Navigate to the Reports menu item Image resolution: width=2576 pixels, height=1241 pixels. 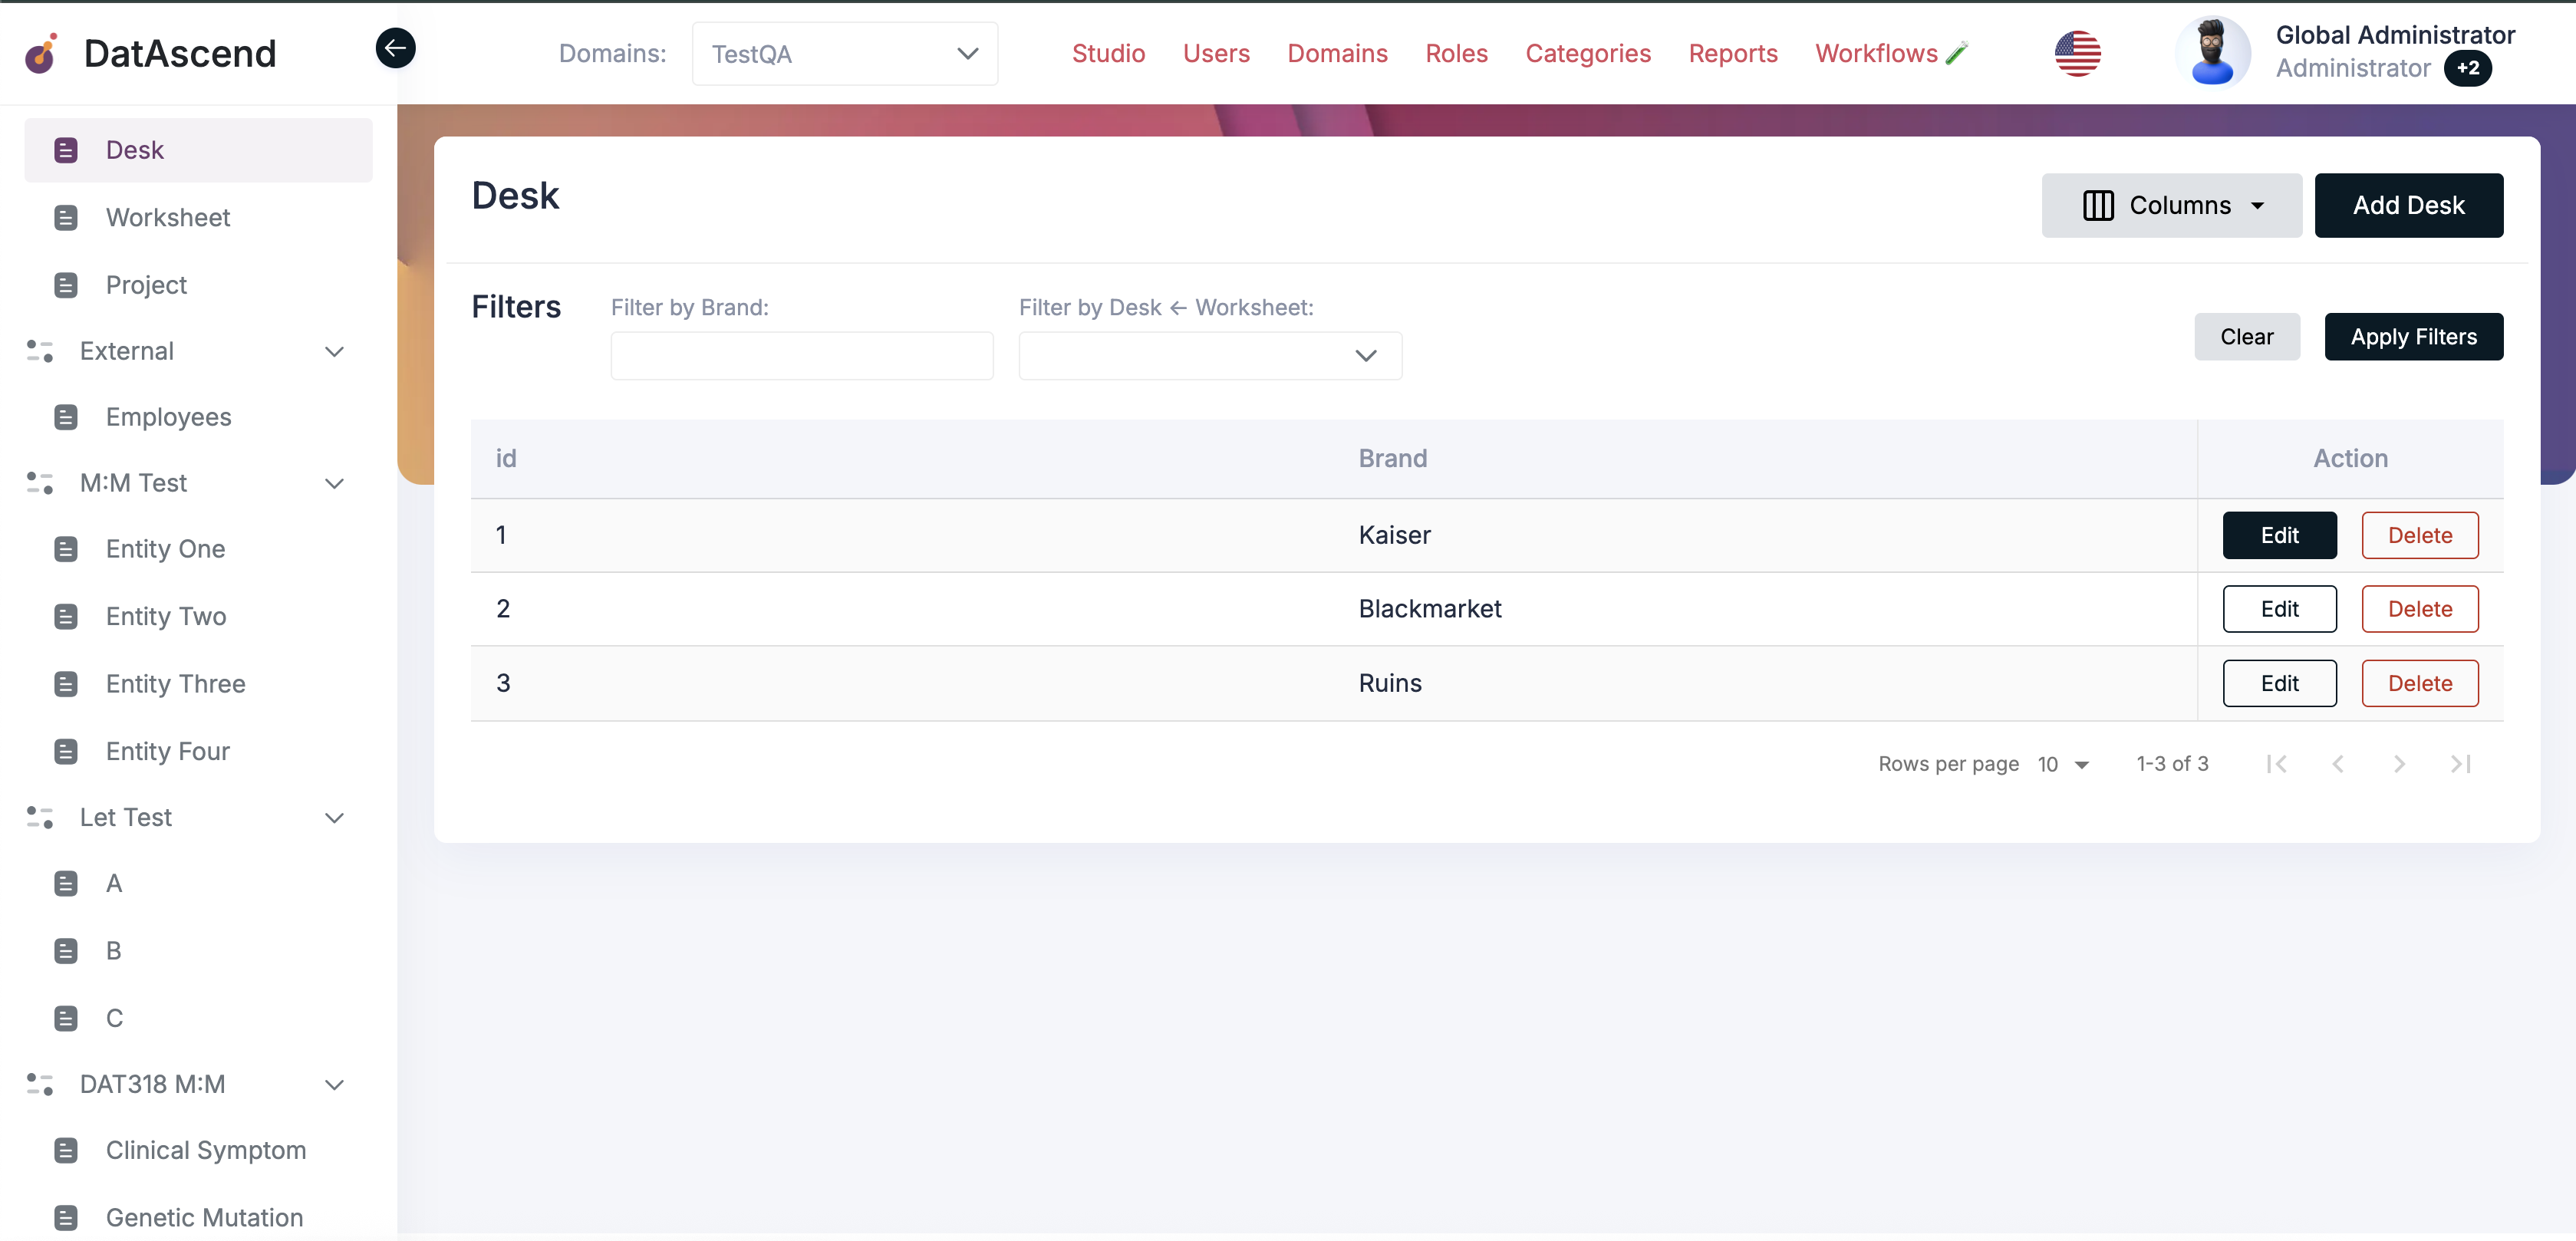click(x=1733, y=53)
